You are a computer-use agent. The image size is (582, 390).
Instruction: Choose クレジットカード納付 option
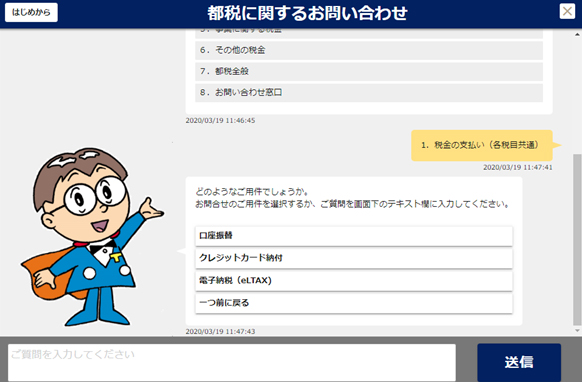[x=354, y=258]
